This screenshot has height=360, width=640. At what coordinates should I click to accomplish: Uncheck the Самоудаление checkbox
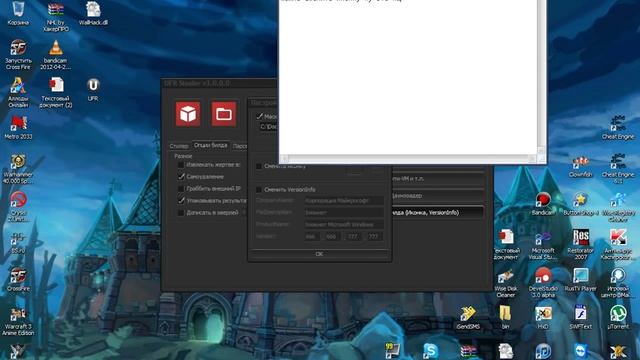(x=181, y=176)
